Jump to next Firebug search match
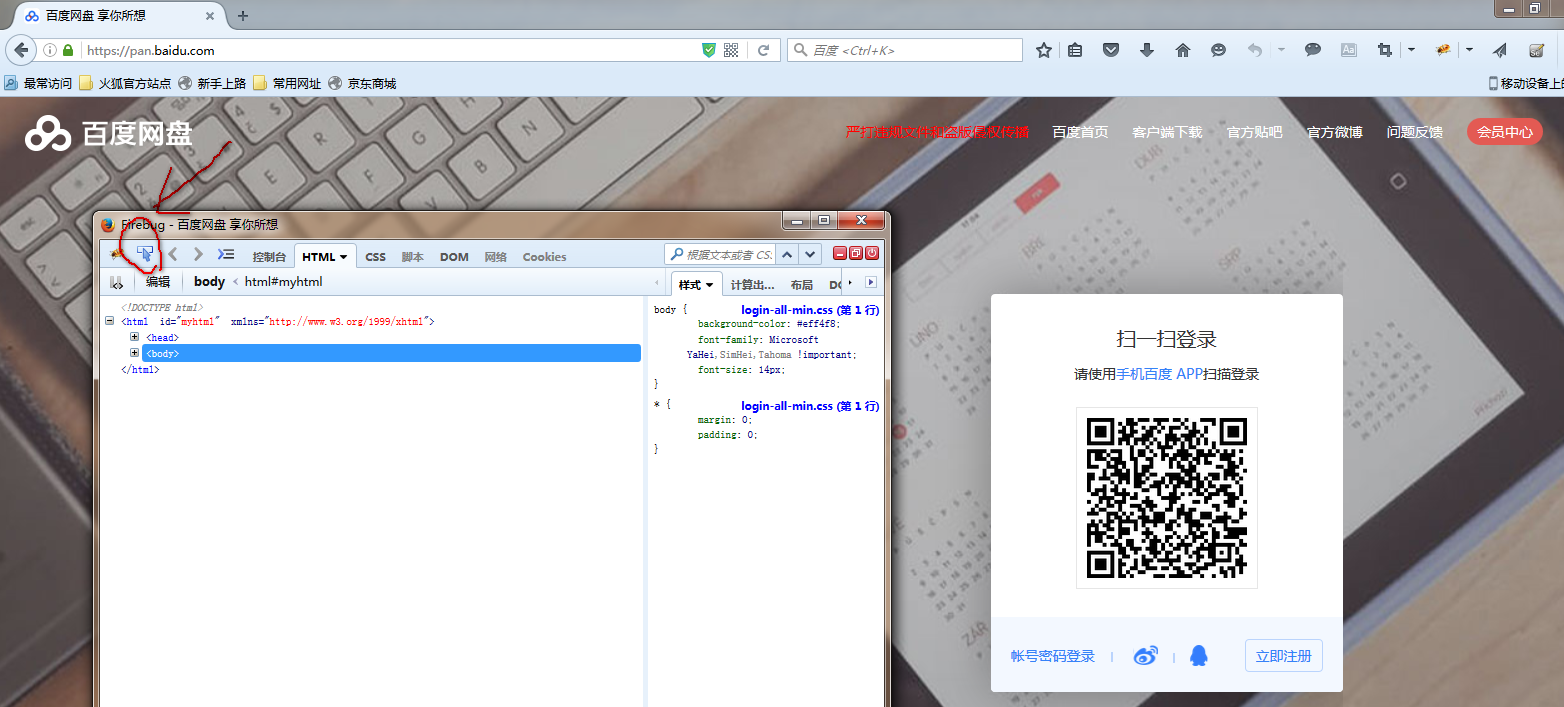The height and width of the screenshot is (707, 1564). point(811,255)
